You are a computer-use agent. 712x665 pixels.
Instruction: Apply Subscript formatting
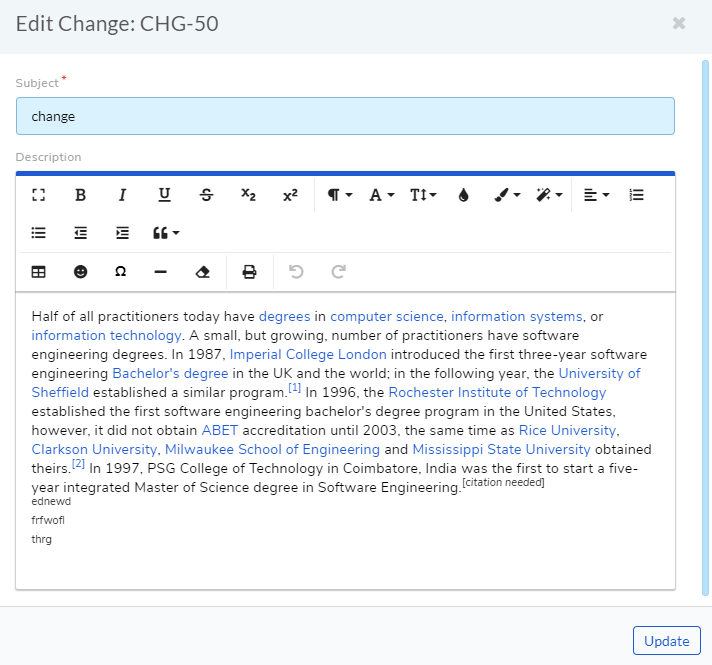(x=248, y=195)
